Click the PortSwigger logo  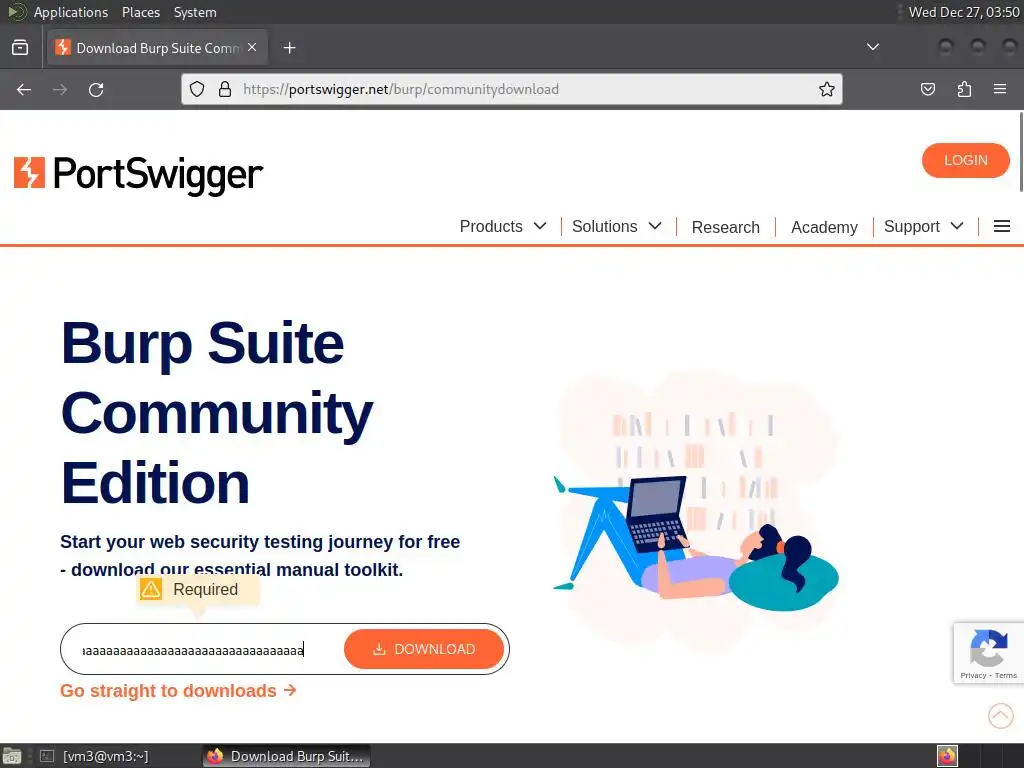[138, 174]
